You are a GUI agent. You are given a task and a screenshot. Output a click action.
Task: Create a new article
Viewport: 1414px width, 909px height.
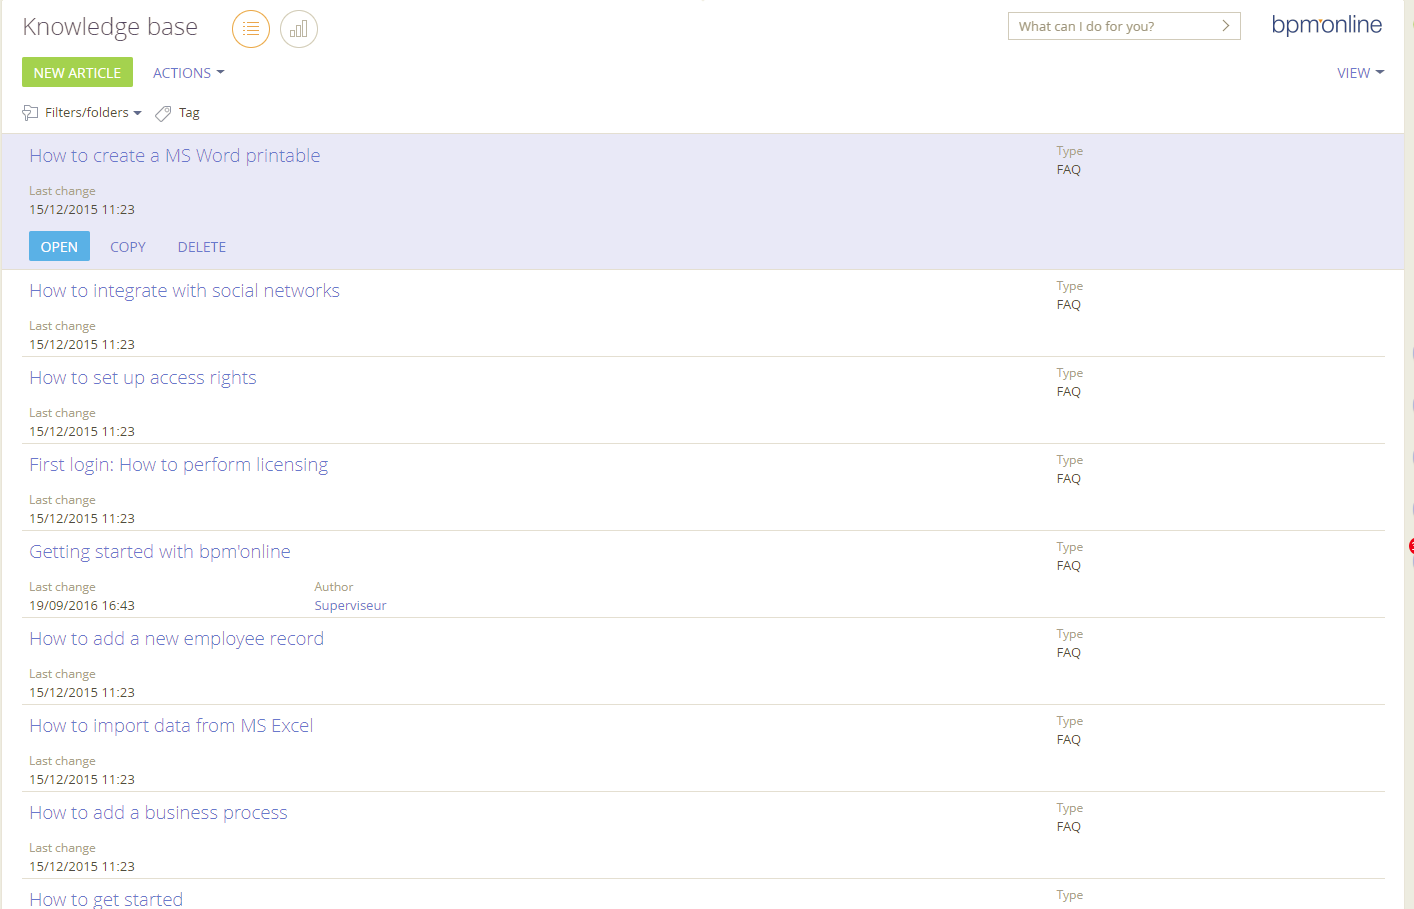77,72
